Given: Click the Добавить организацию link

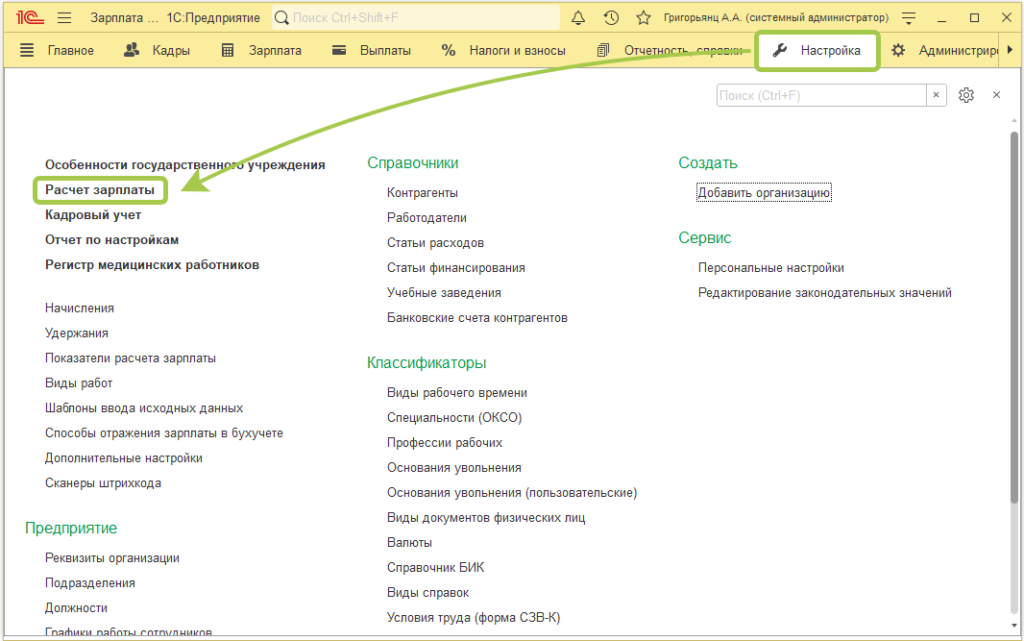Looking at the screenshot, I should click(x=764, y=193).
